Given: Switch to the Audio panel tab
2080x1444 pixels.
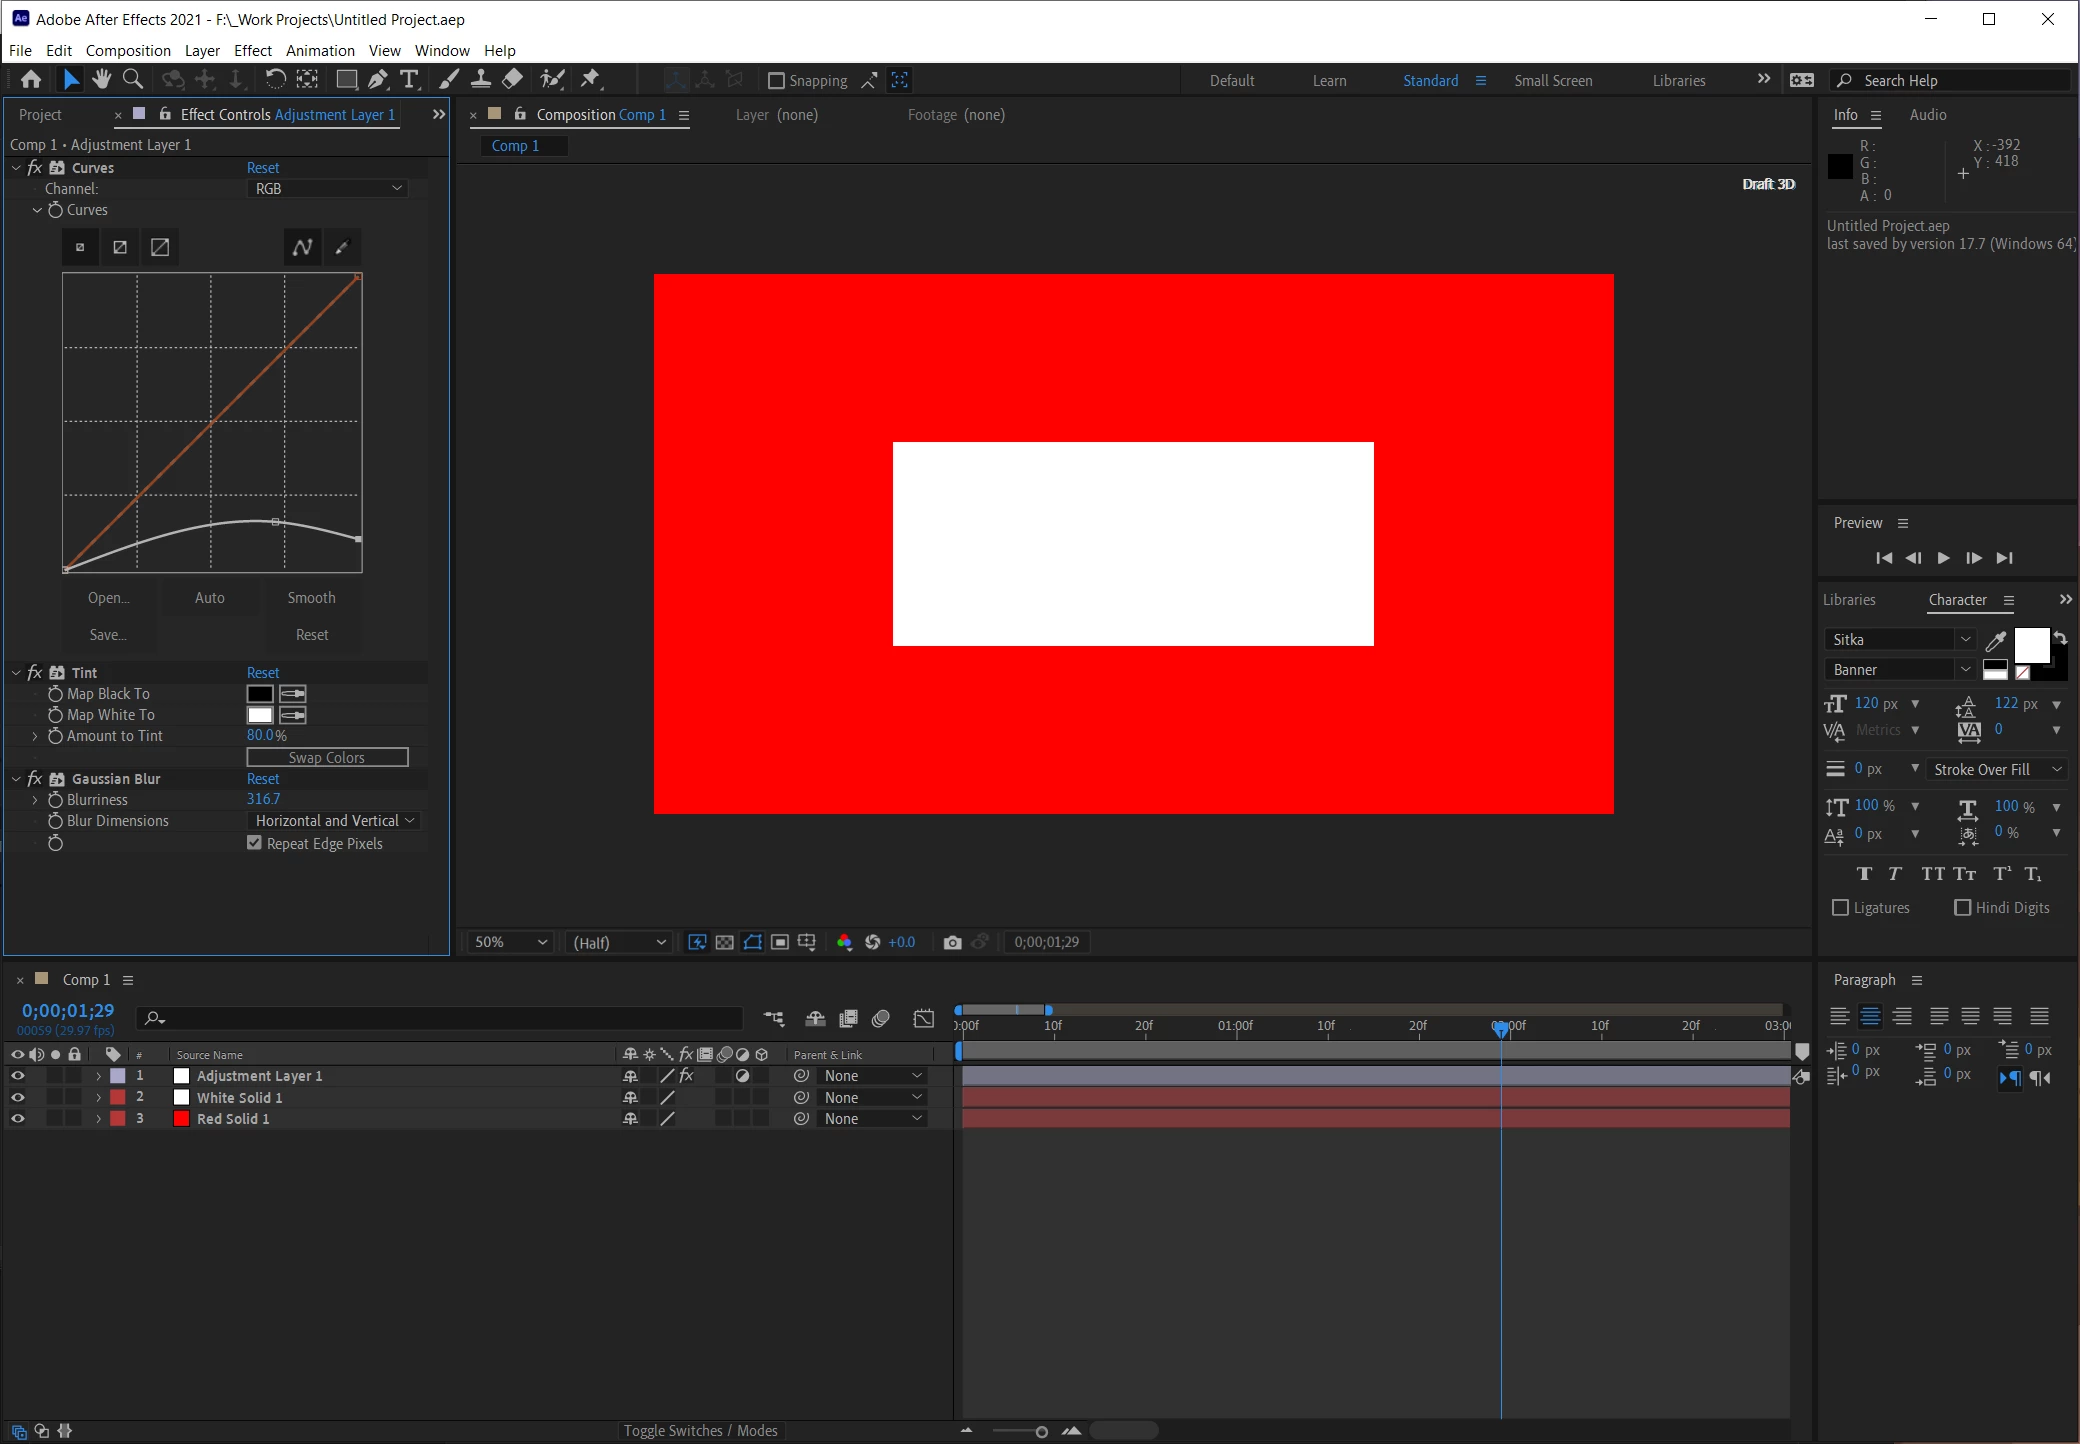Looking at the screenshot, I should [1927, 115].
